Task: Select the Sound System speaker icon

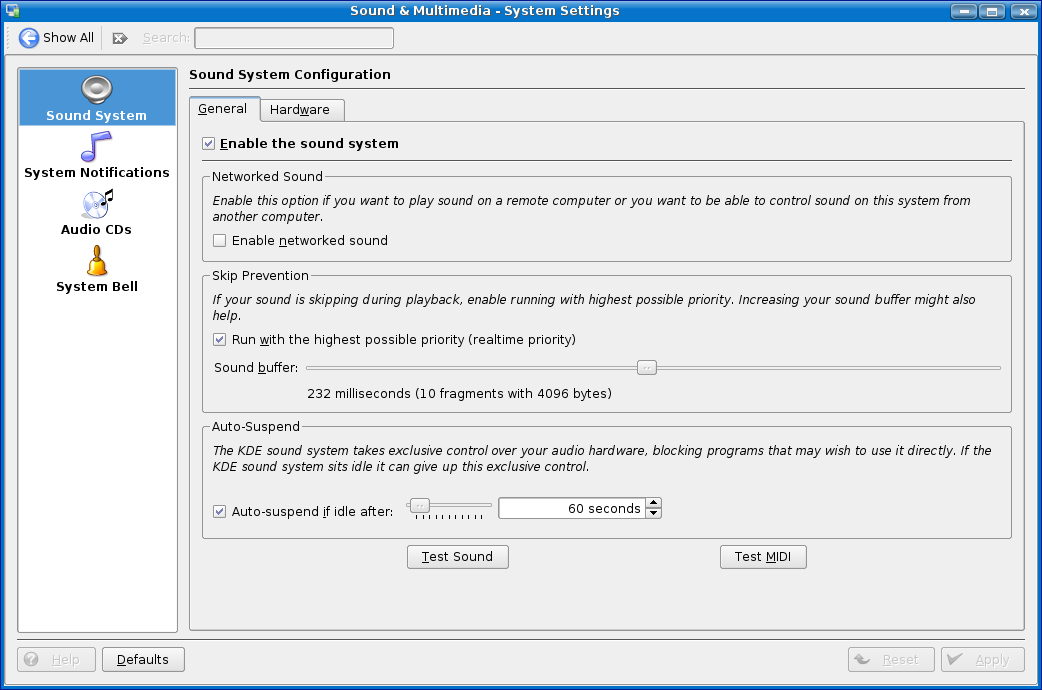Action: tap(96, 89)
